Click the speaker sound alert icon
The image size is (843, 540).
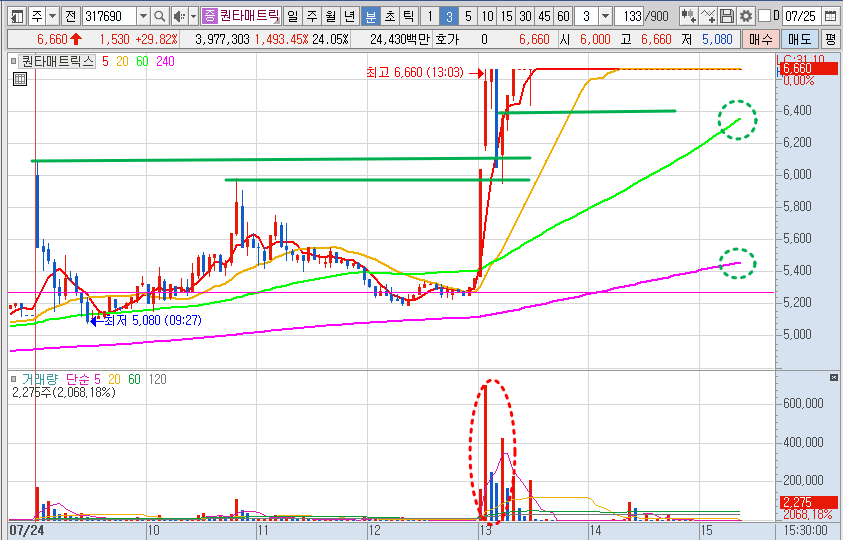[x=180, y=17]
